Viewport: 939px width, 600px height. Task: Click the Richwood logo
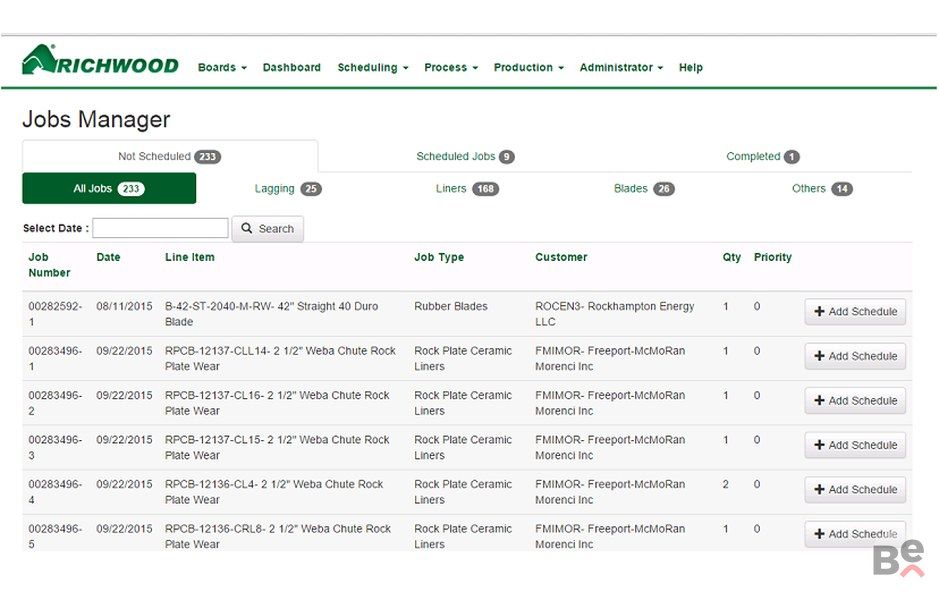pyautogui.click(x=100, y=61)
